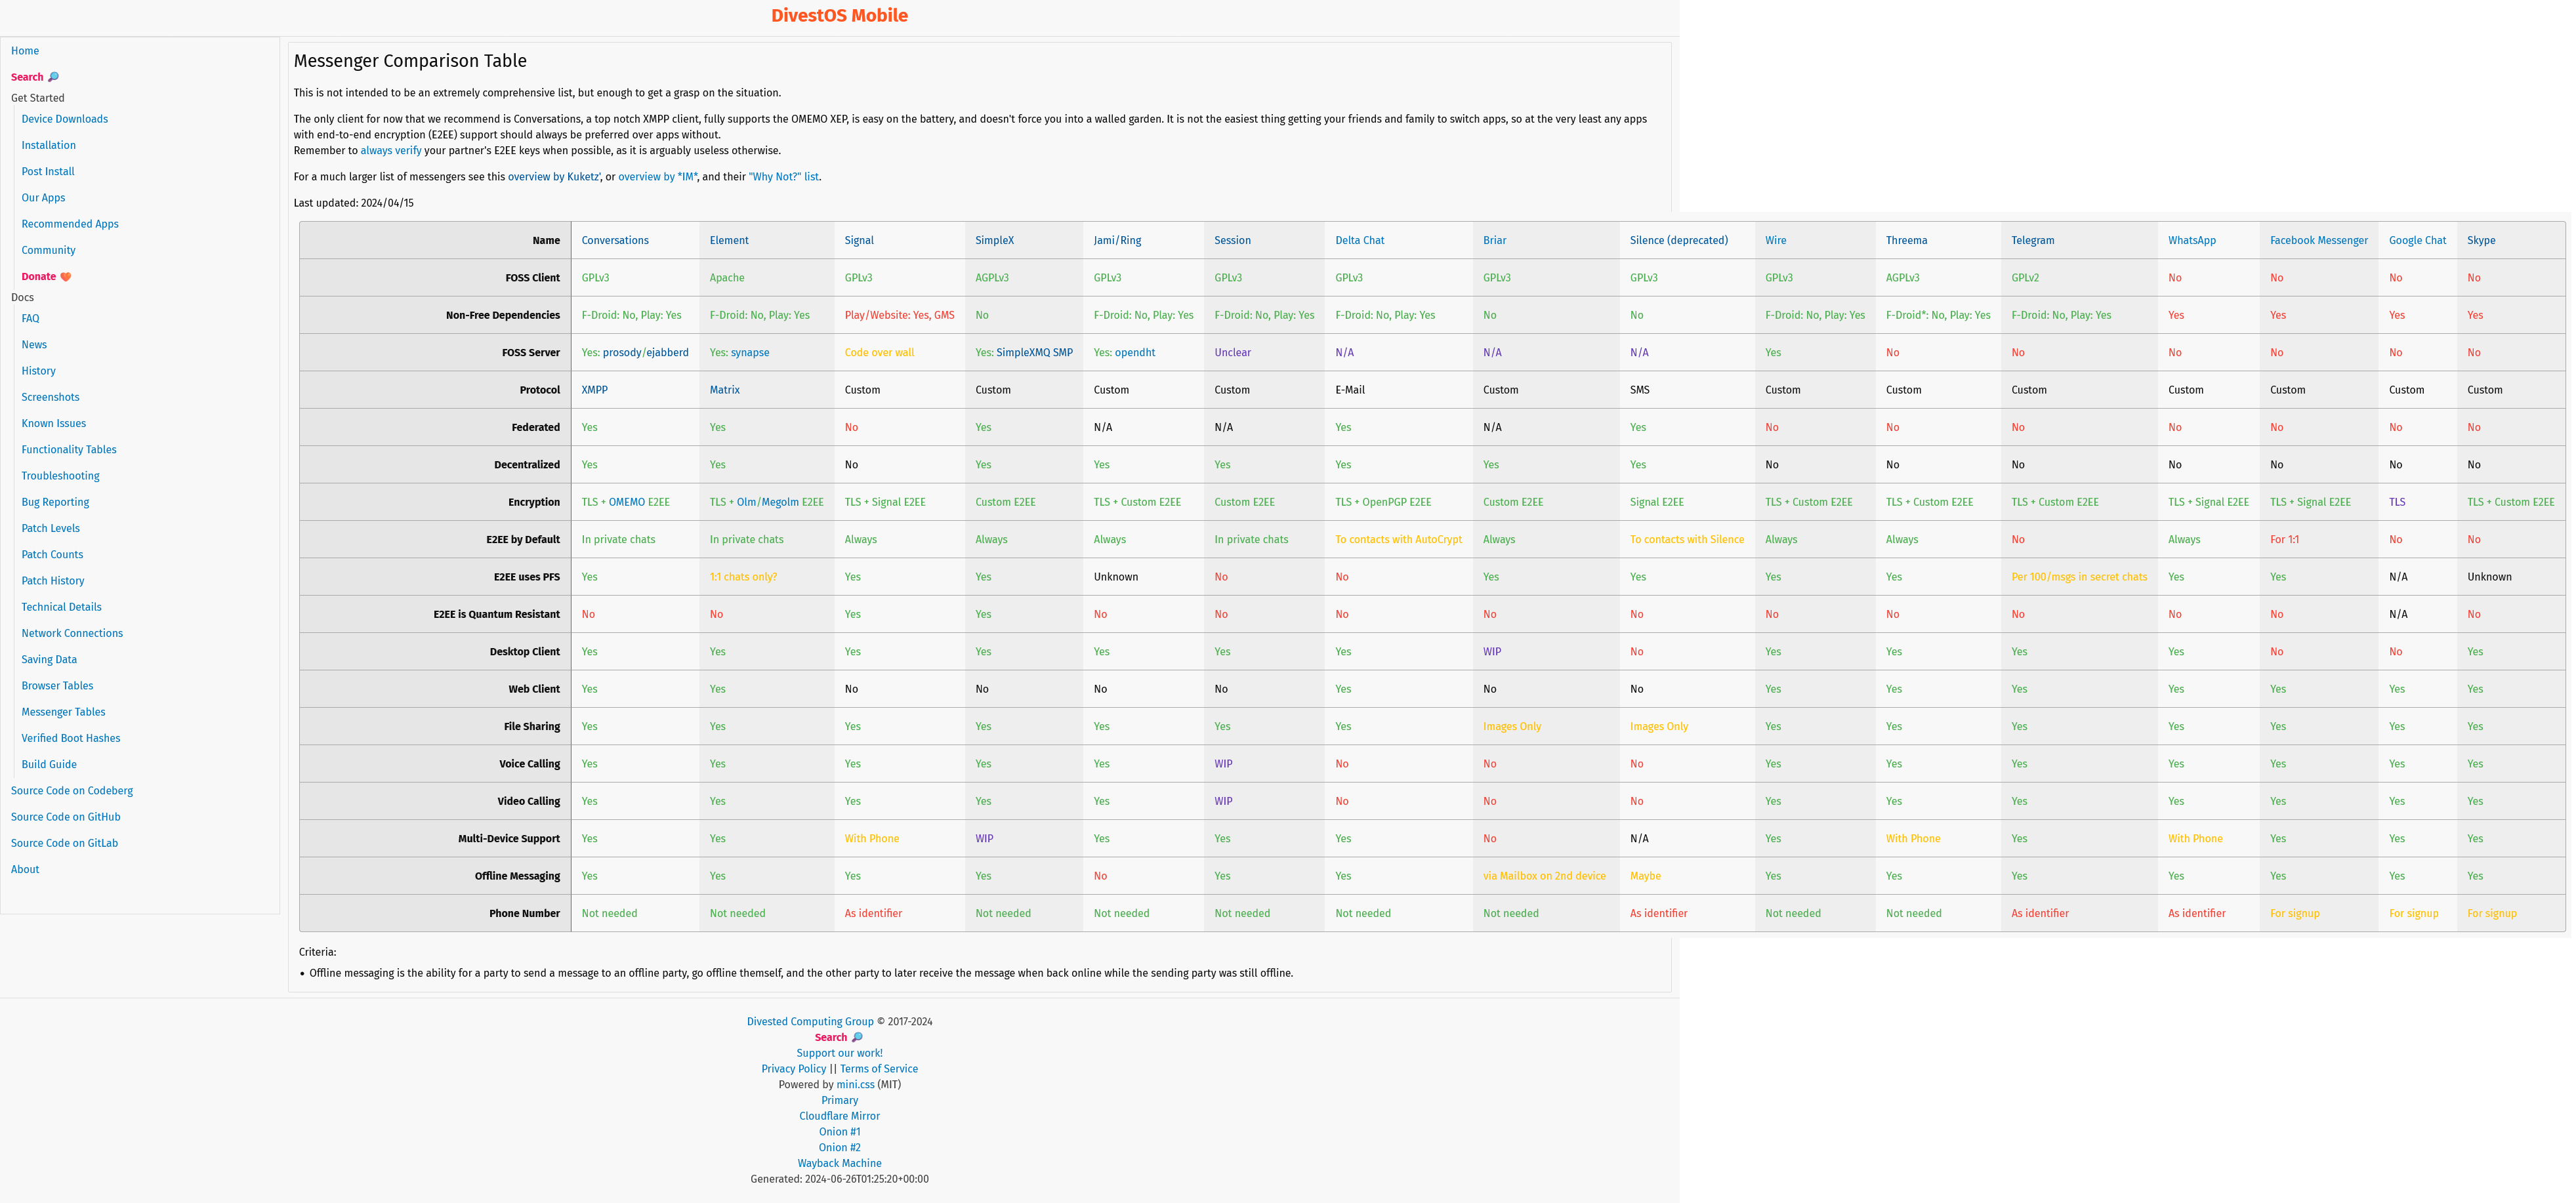Image resolution: width=2576 pixels, height=1203 pixels.
Task: Click the magnifier icon beside sidebar Search
Action: click(54, 77)
